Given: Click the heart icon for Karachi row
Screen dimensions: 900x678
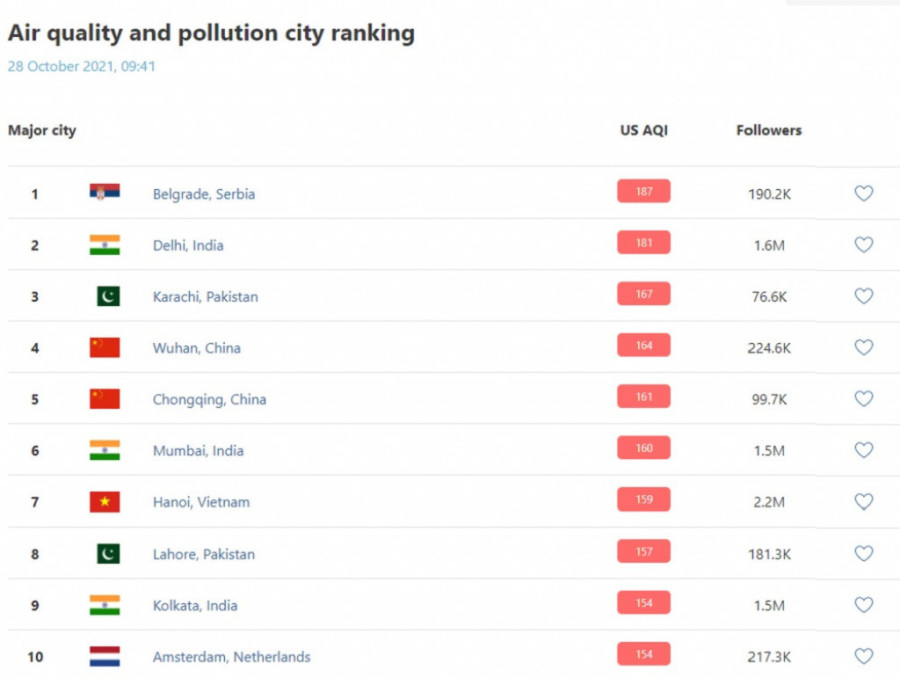Looking at the screenshot, I should click(863, 296).
